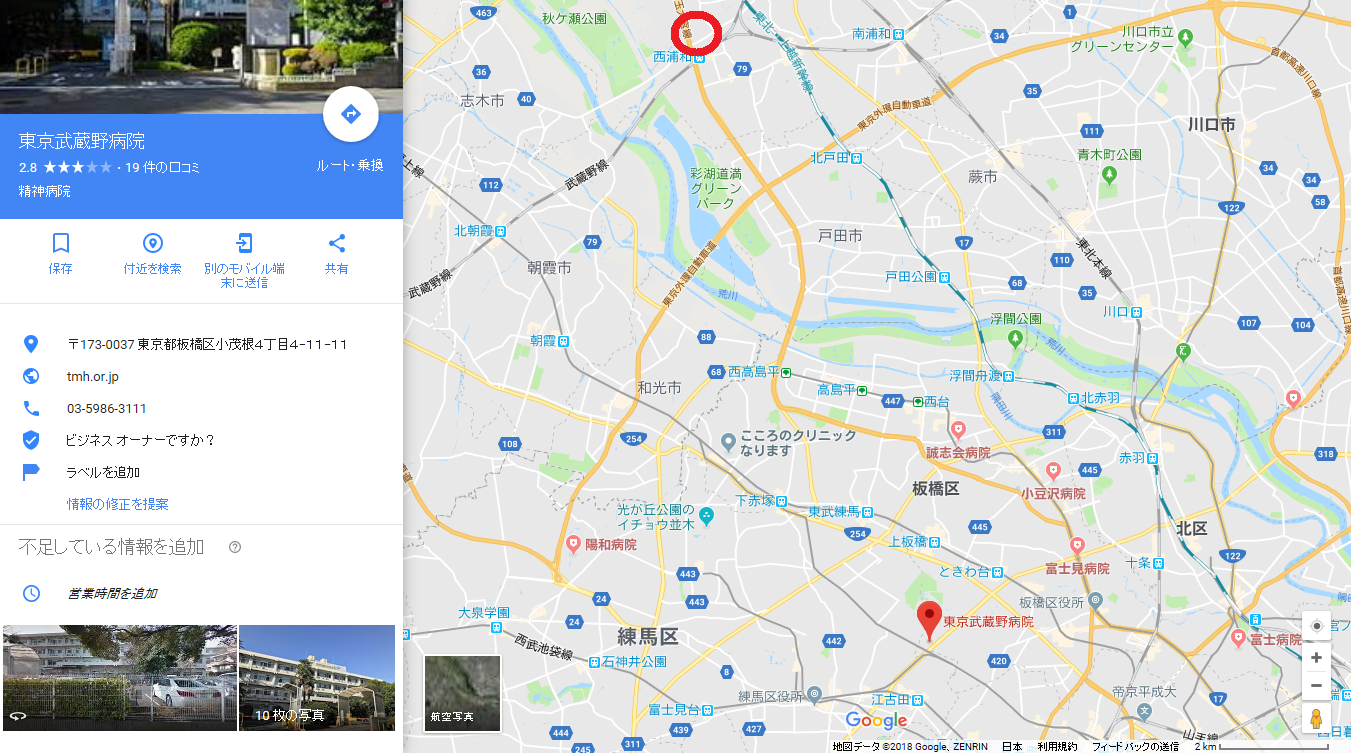Switch to 航空写真 satellite view

(462, 693)
